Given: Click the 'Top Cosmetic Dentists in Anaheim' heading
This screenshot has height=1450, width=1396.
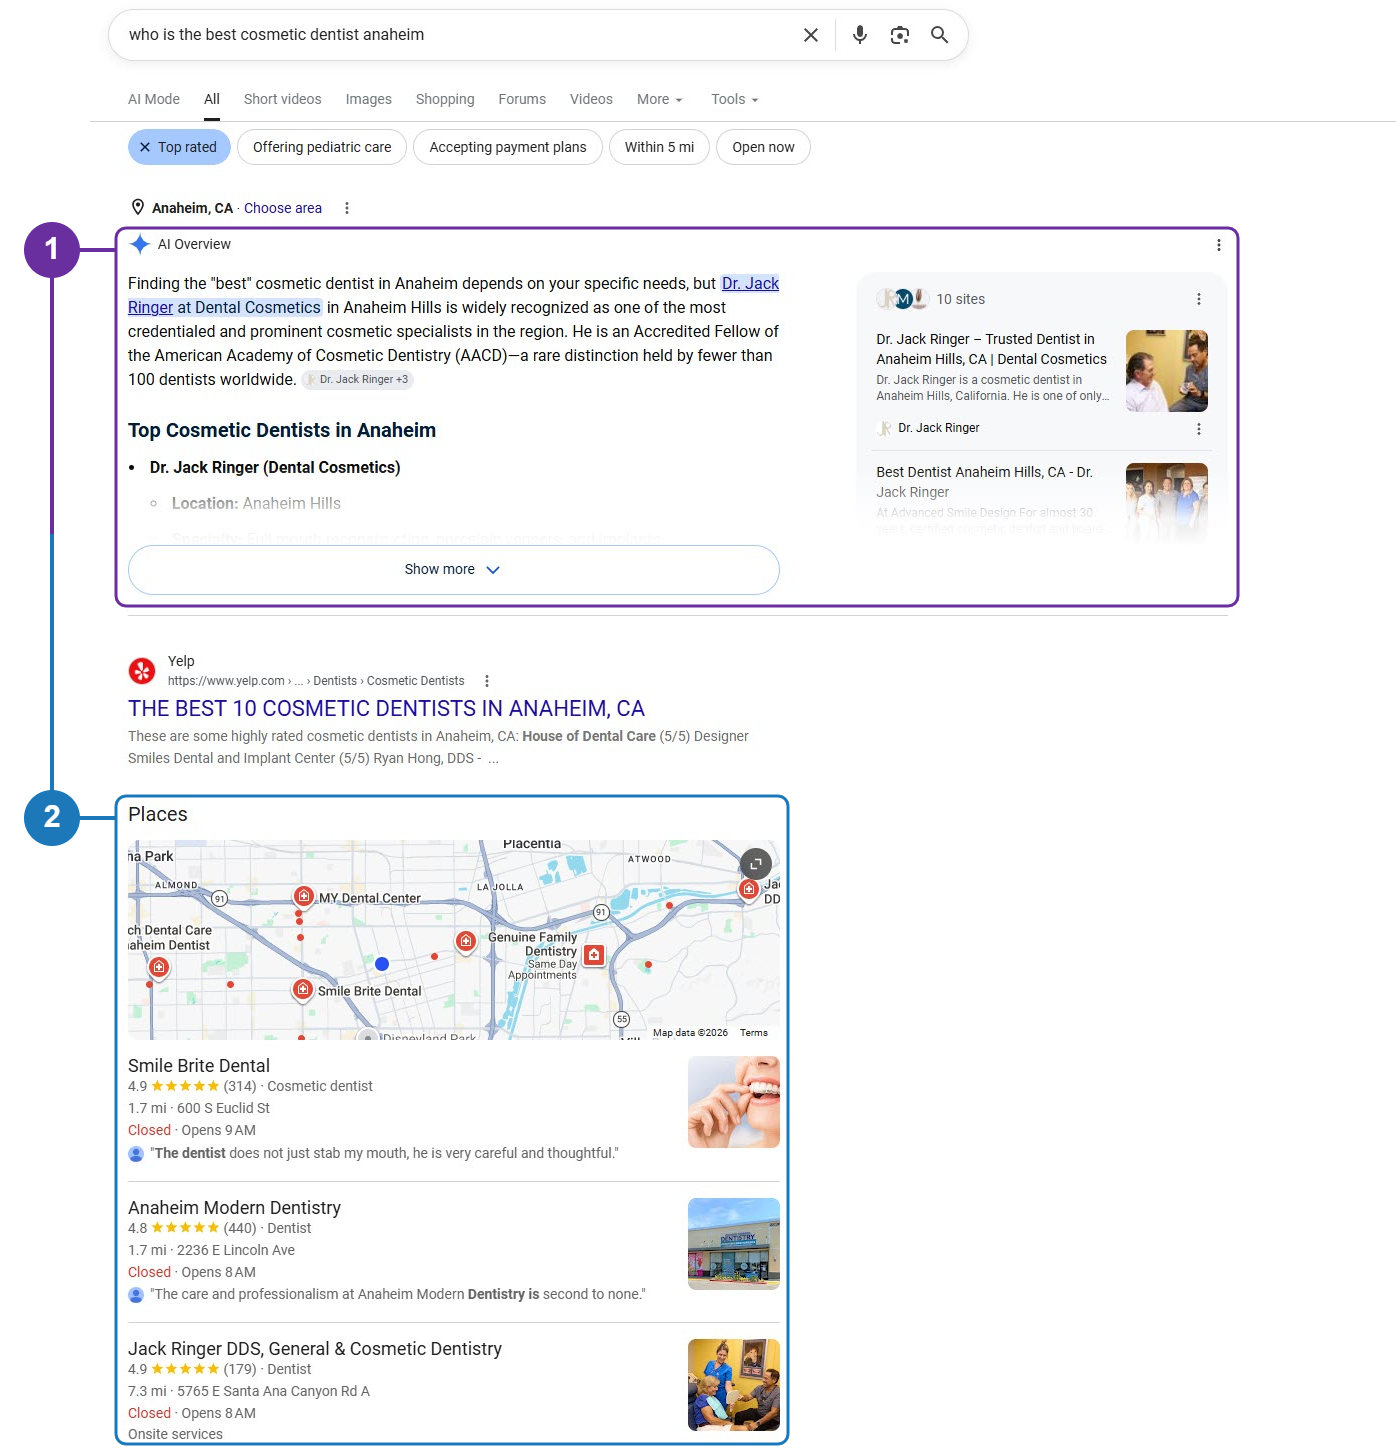Looking at the screenshot, I should pos(282,430).
